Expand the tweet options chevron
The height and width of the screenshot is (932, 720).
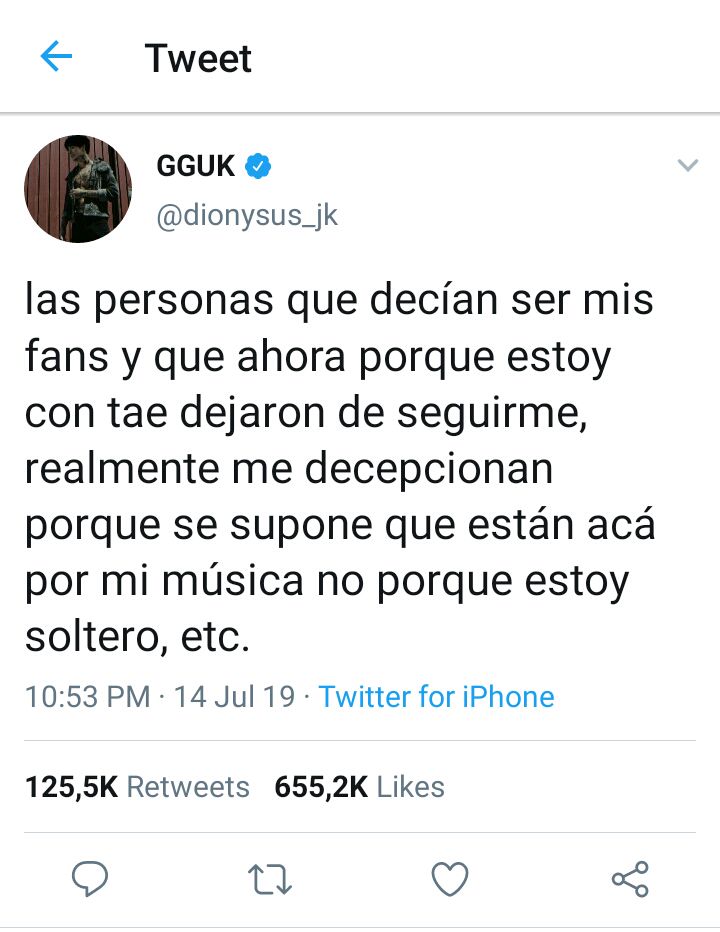coord(688,165)
